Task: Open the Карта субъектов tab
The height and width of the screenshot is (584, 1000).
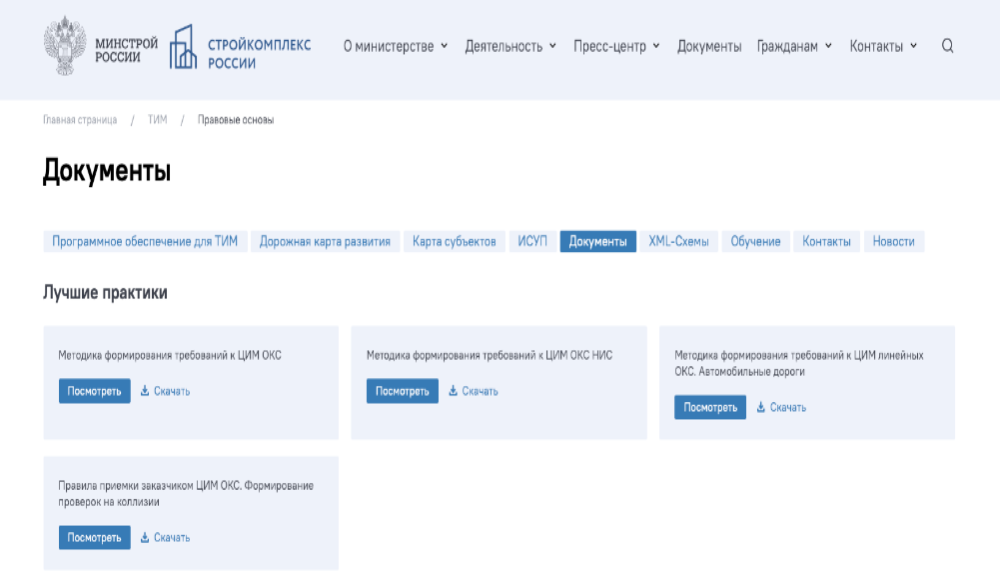Action: point(453,241)
